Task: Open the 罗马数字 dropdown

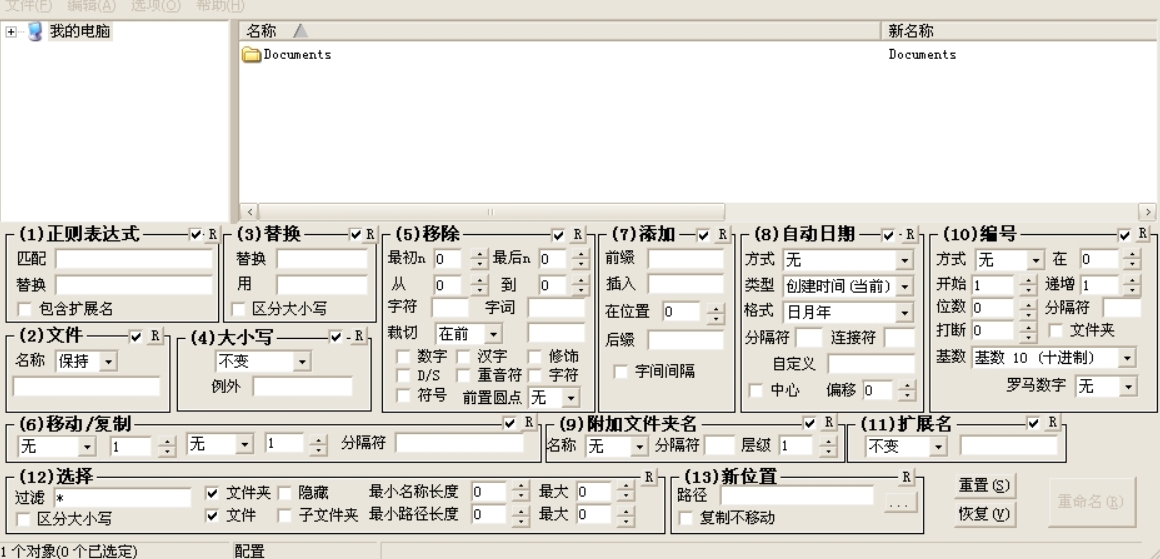Action: (1127, 386)
